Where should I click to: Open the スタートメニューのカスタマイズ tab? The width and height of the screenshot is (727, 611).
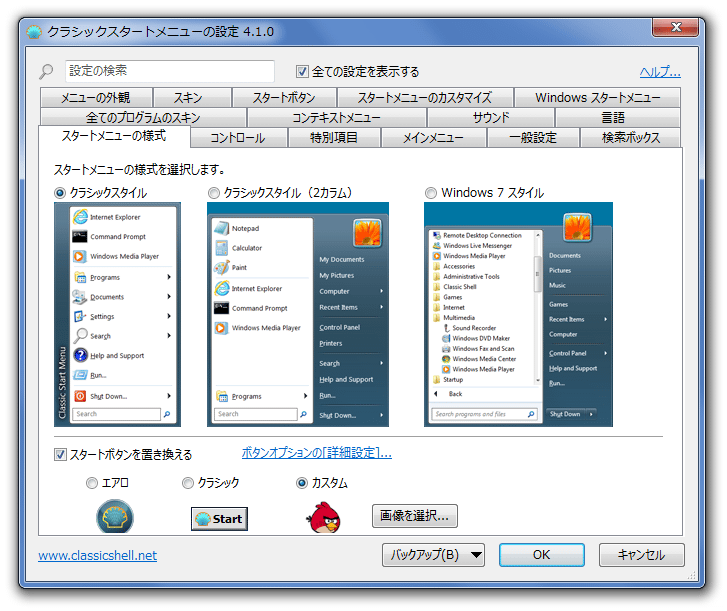pos(425,97)
